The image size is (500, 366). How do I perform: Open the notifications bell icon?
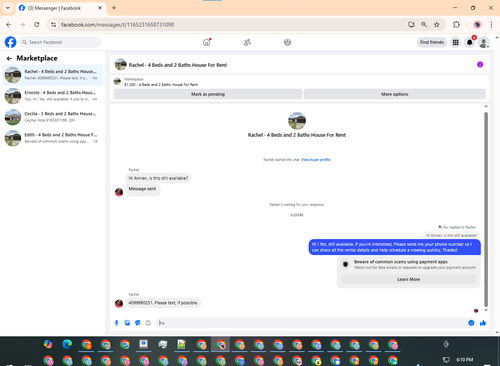[470, 42]
